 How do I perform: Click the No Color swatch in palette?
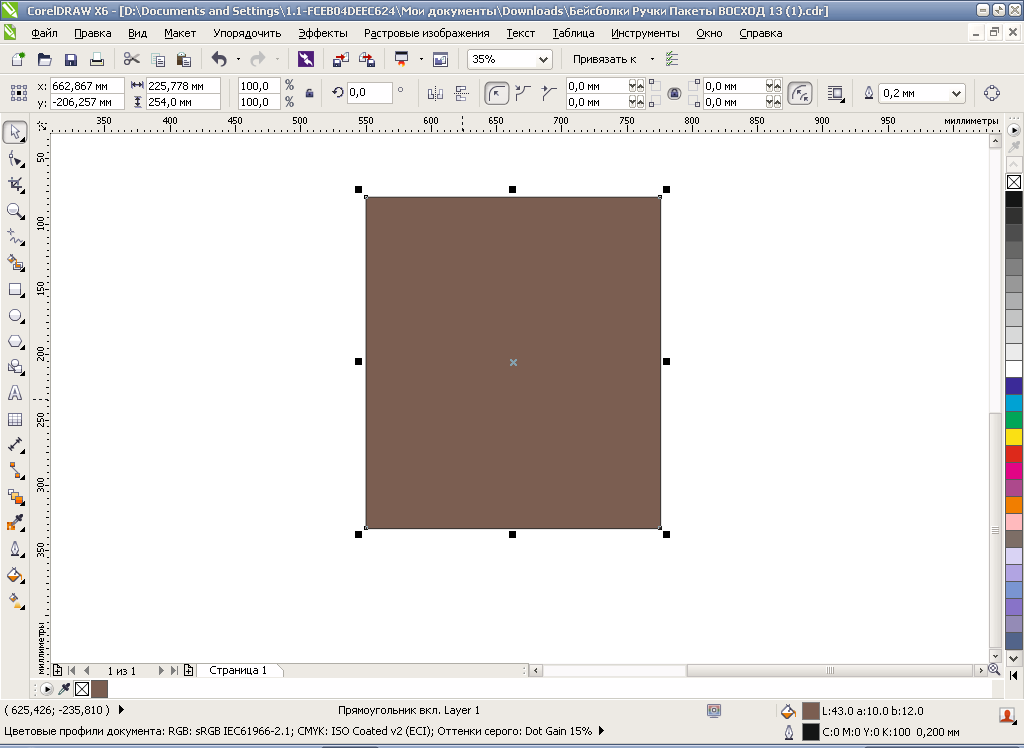pos(1014,182)
